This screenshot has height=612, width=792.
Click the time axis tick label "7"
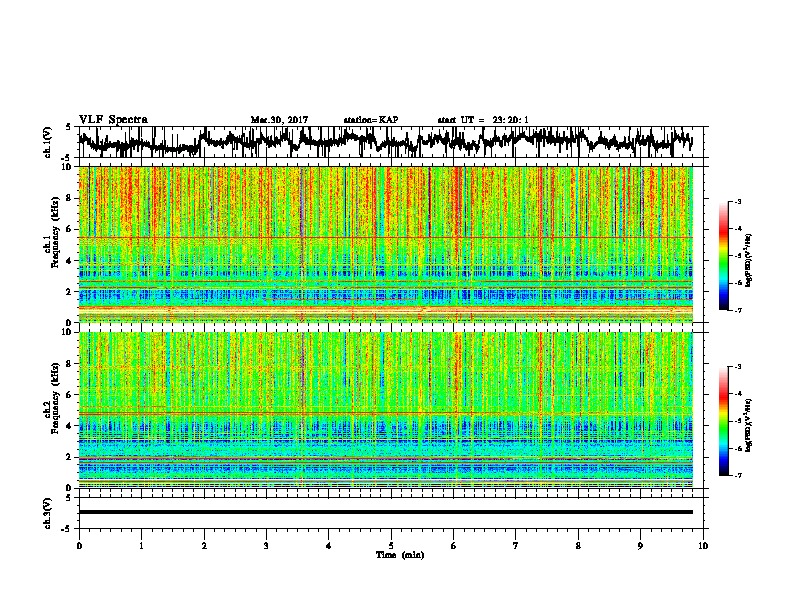[516, 546]
